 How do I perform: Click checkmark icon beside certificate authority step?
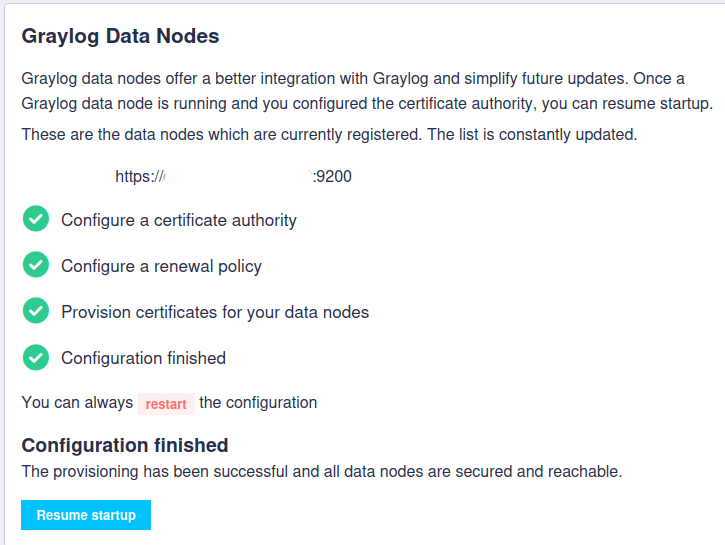click(x=36, y=219)
